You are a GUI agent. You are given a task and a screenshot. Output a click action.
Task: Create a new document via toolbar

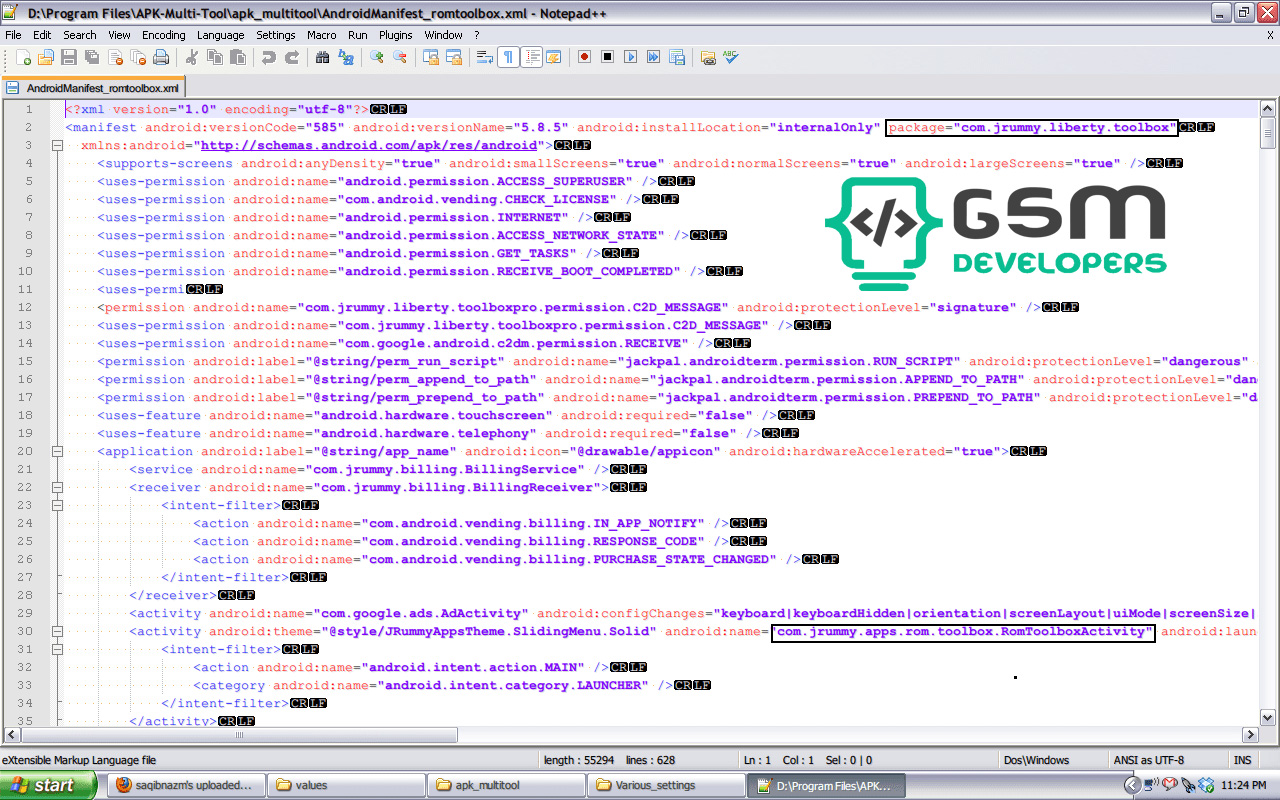(x=23, y=58)
